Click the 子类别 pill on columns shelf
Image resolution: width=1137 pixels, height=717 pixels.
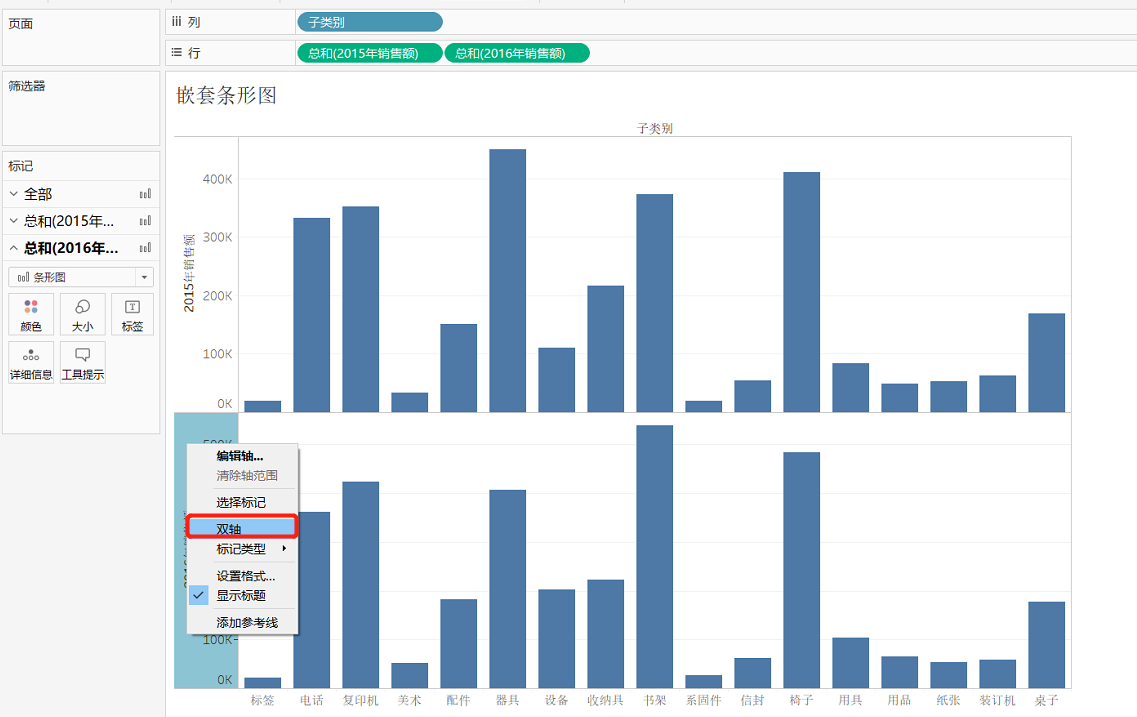click(370, 22)
